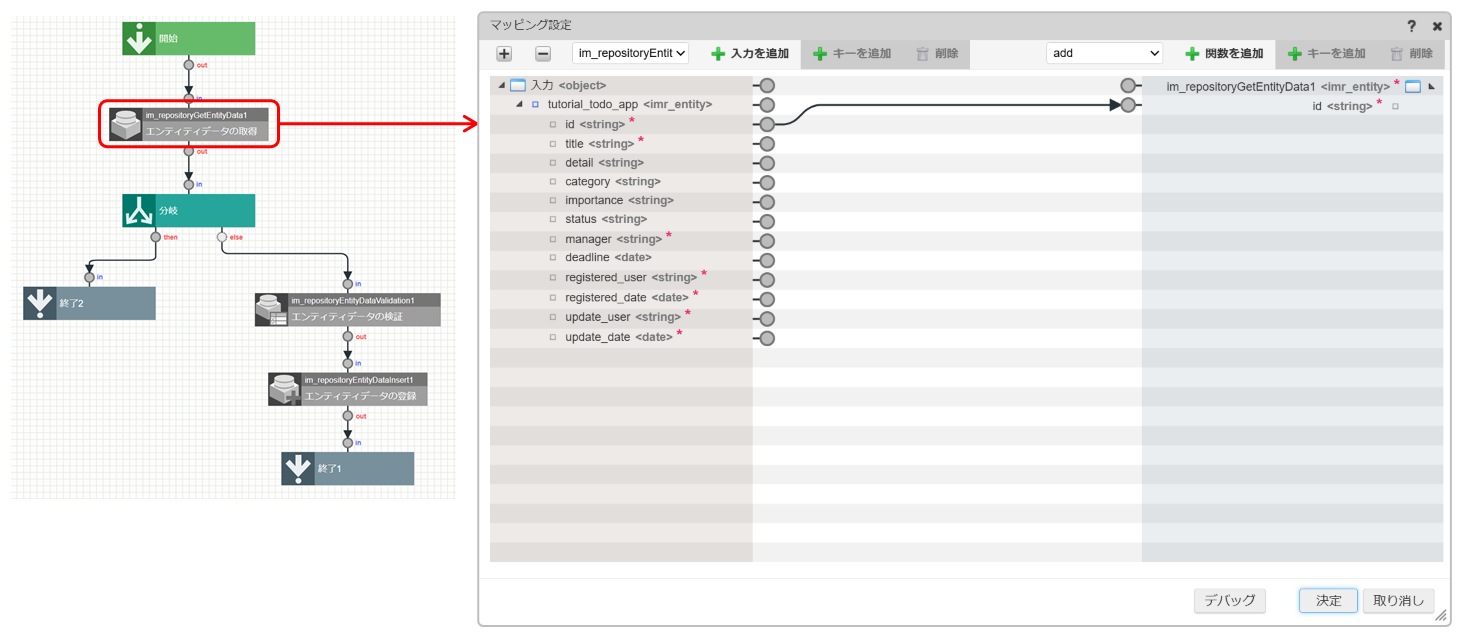The height and width of the screenshot is (640, 1459).
Task: Click the connector port next to title
Action: pos(767,144)
